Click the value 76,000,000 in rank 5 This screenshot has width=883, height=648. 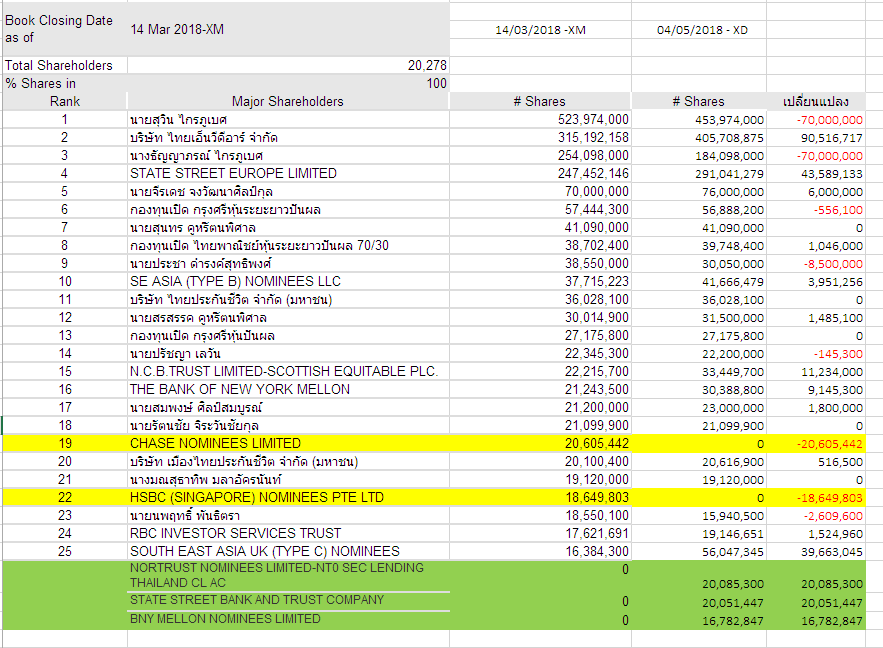699,191
